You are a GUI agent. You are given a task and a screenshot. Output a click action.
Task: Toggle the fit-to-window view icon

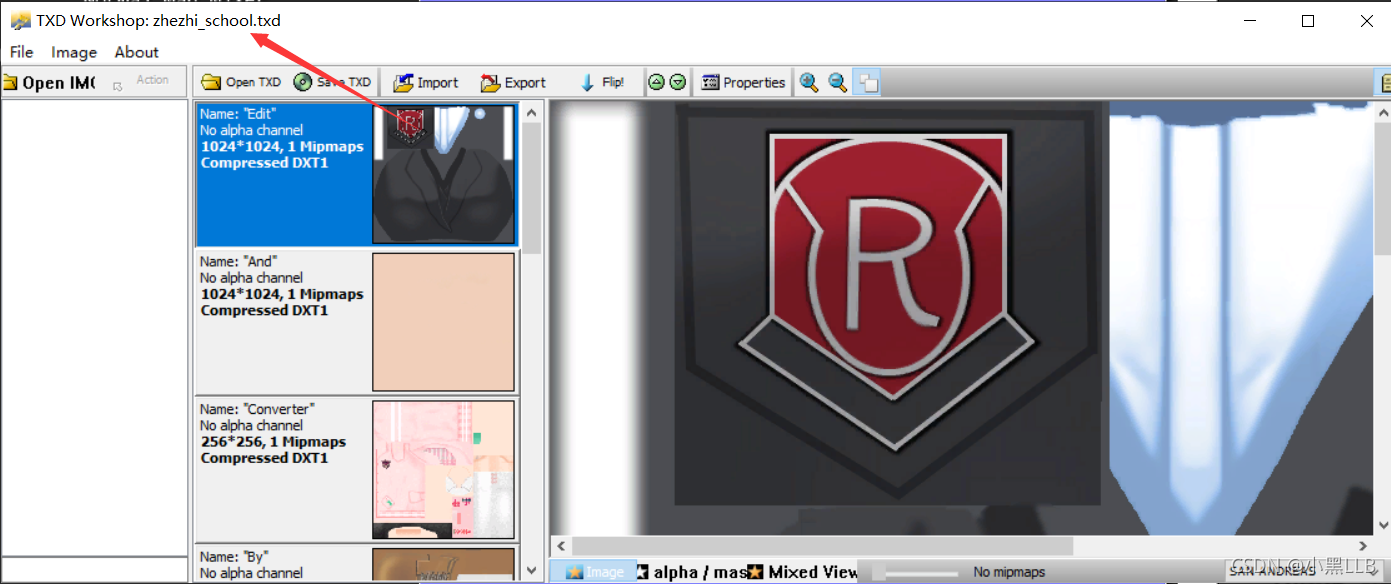[x=868, y=82]
